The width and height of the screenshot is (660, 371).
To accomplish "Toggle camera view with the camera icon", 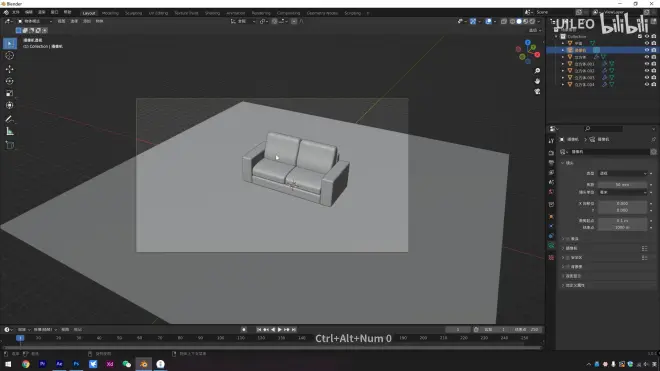I will coord(537,91).
